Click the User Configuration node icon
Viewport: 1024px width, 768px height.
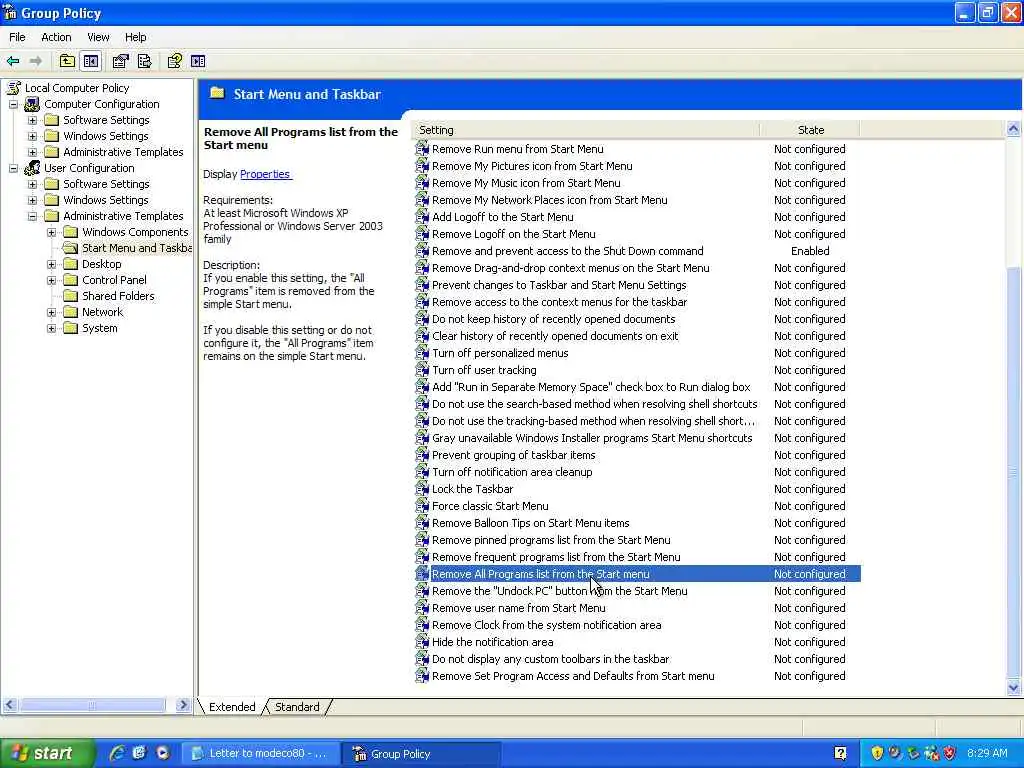(32, 168)
